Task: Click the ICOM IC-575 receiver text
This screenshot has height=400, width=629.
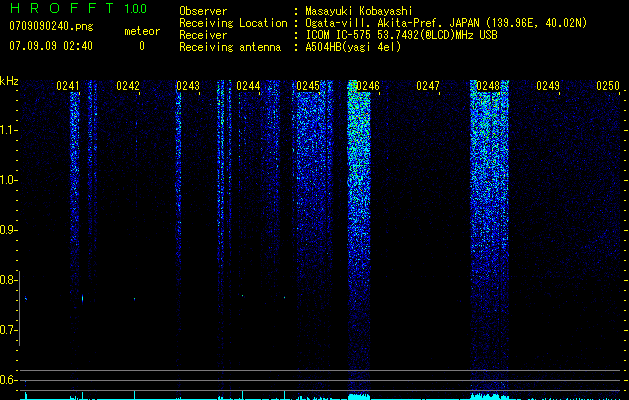Action: (401, 35)
